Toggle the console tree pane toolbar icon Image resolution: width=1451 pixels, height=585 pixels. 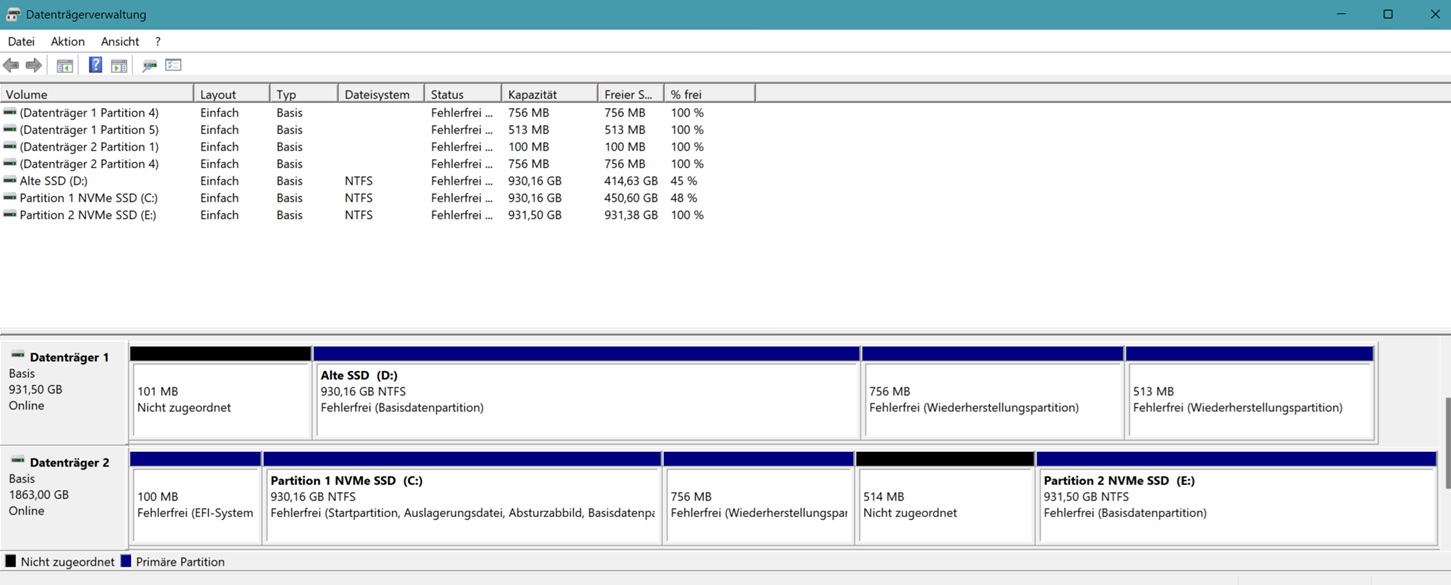(64, 65)
